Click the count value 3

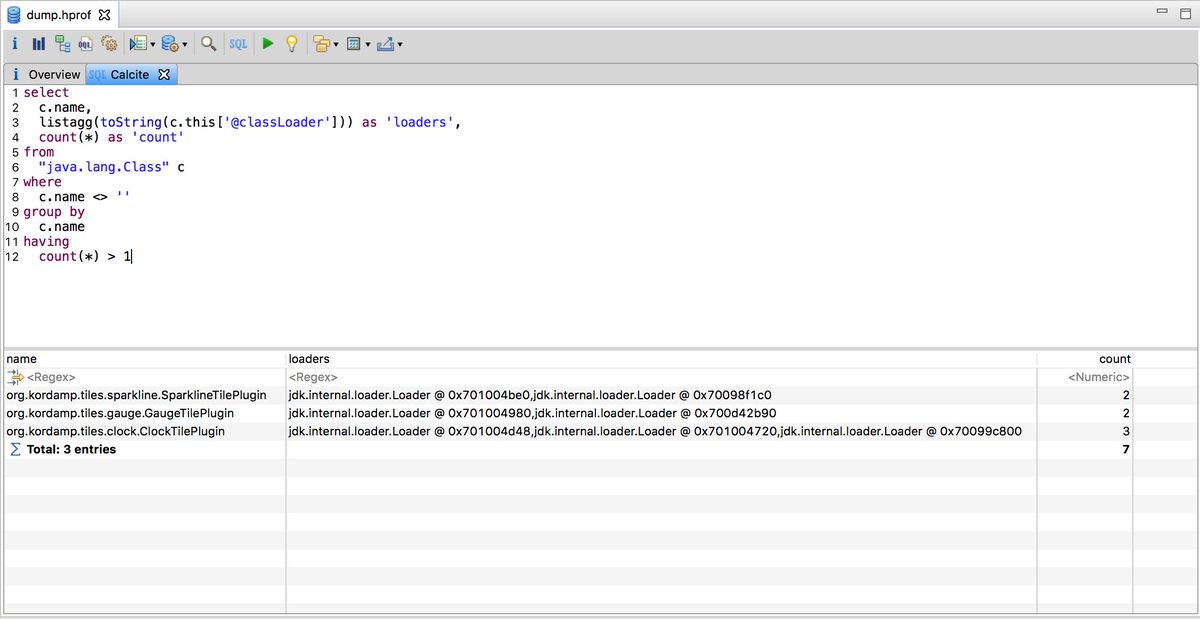coord(1126,431)
